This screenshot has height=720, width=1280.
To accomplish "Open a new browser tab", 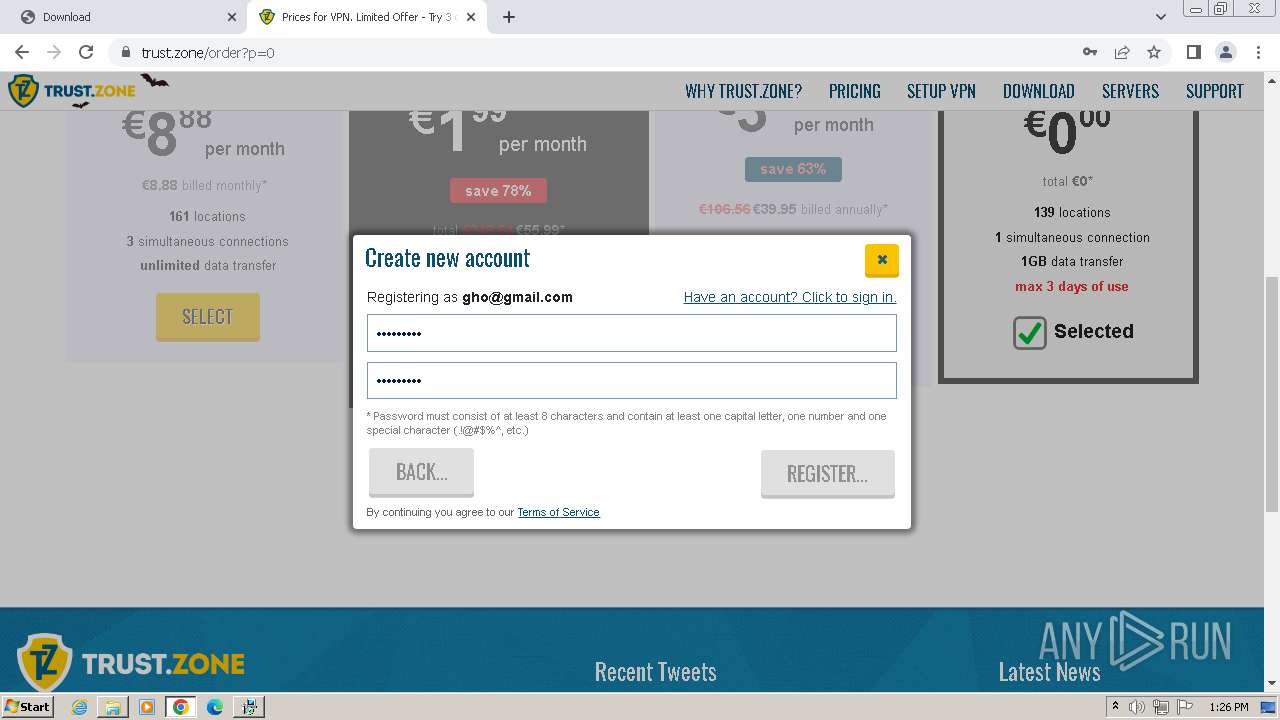I will 509,17.
